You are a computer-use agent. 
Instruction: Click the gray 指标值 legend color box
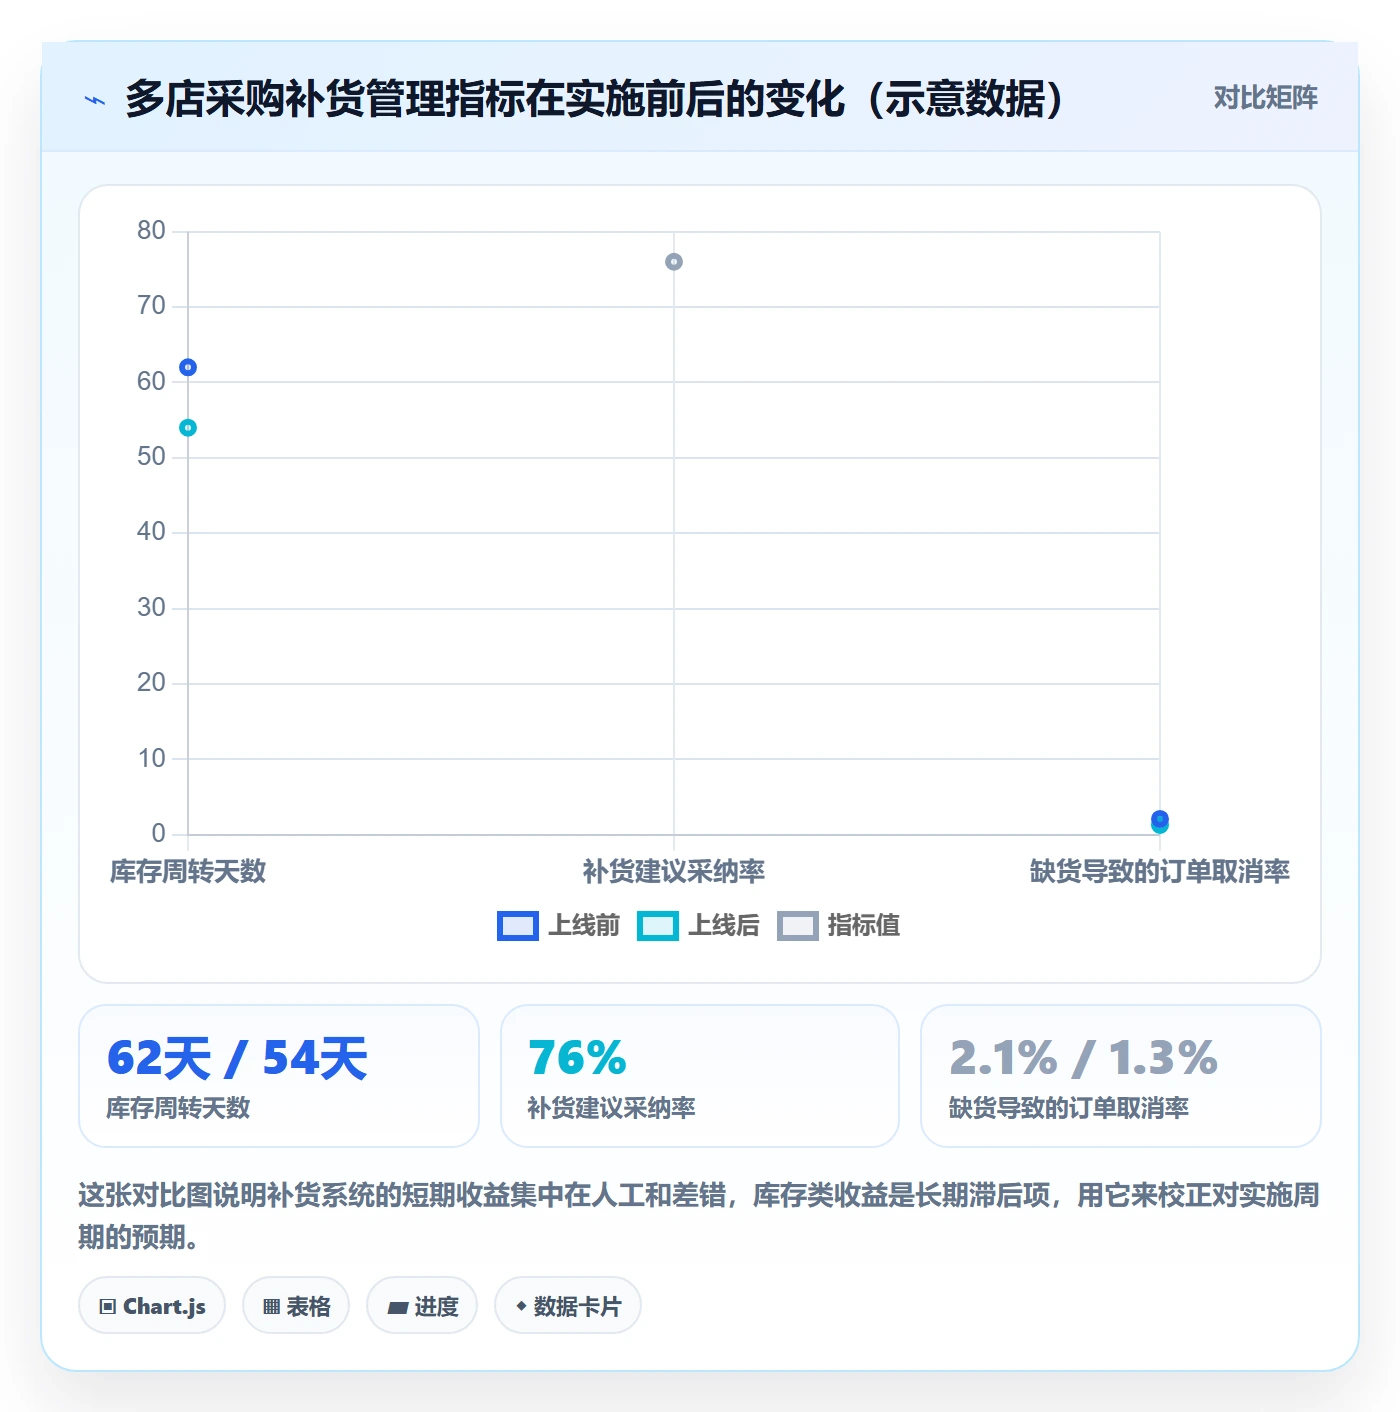point(797,926)
